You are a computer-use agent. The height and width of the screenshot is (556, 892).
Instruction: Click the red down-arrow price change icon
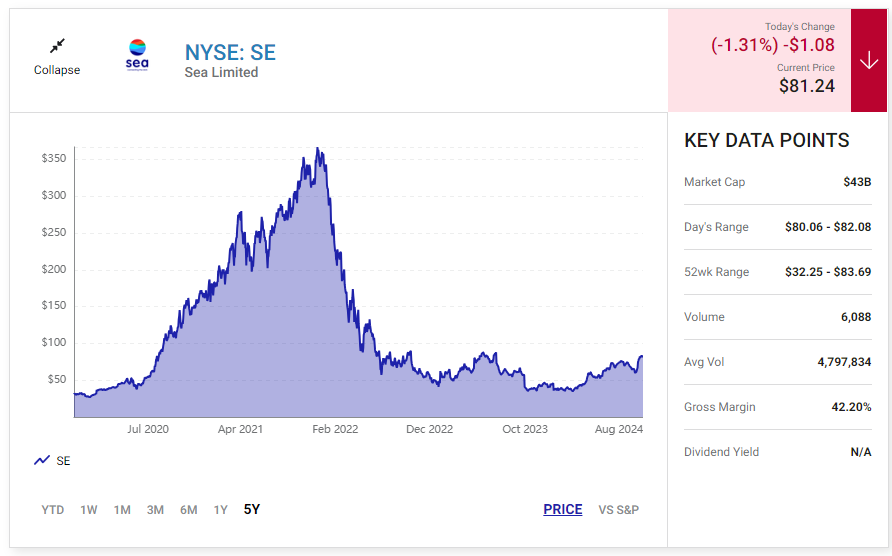(868, 60)
